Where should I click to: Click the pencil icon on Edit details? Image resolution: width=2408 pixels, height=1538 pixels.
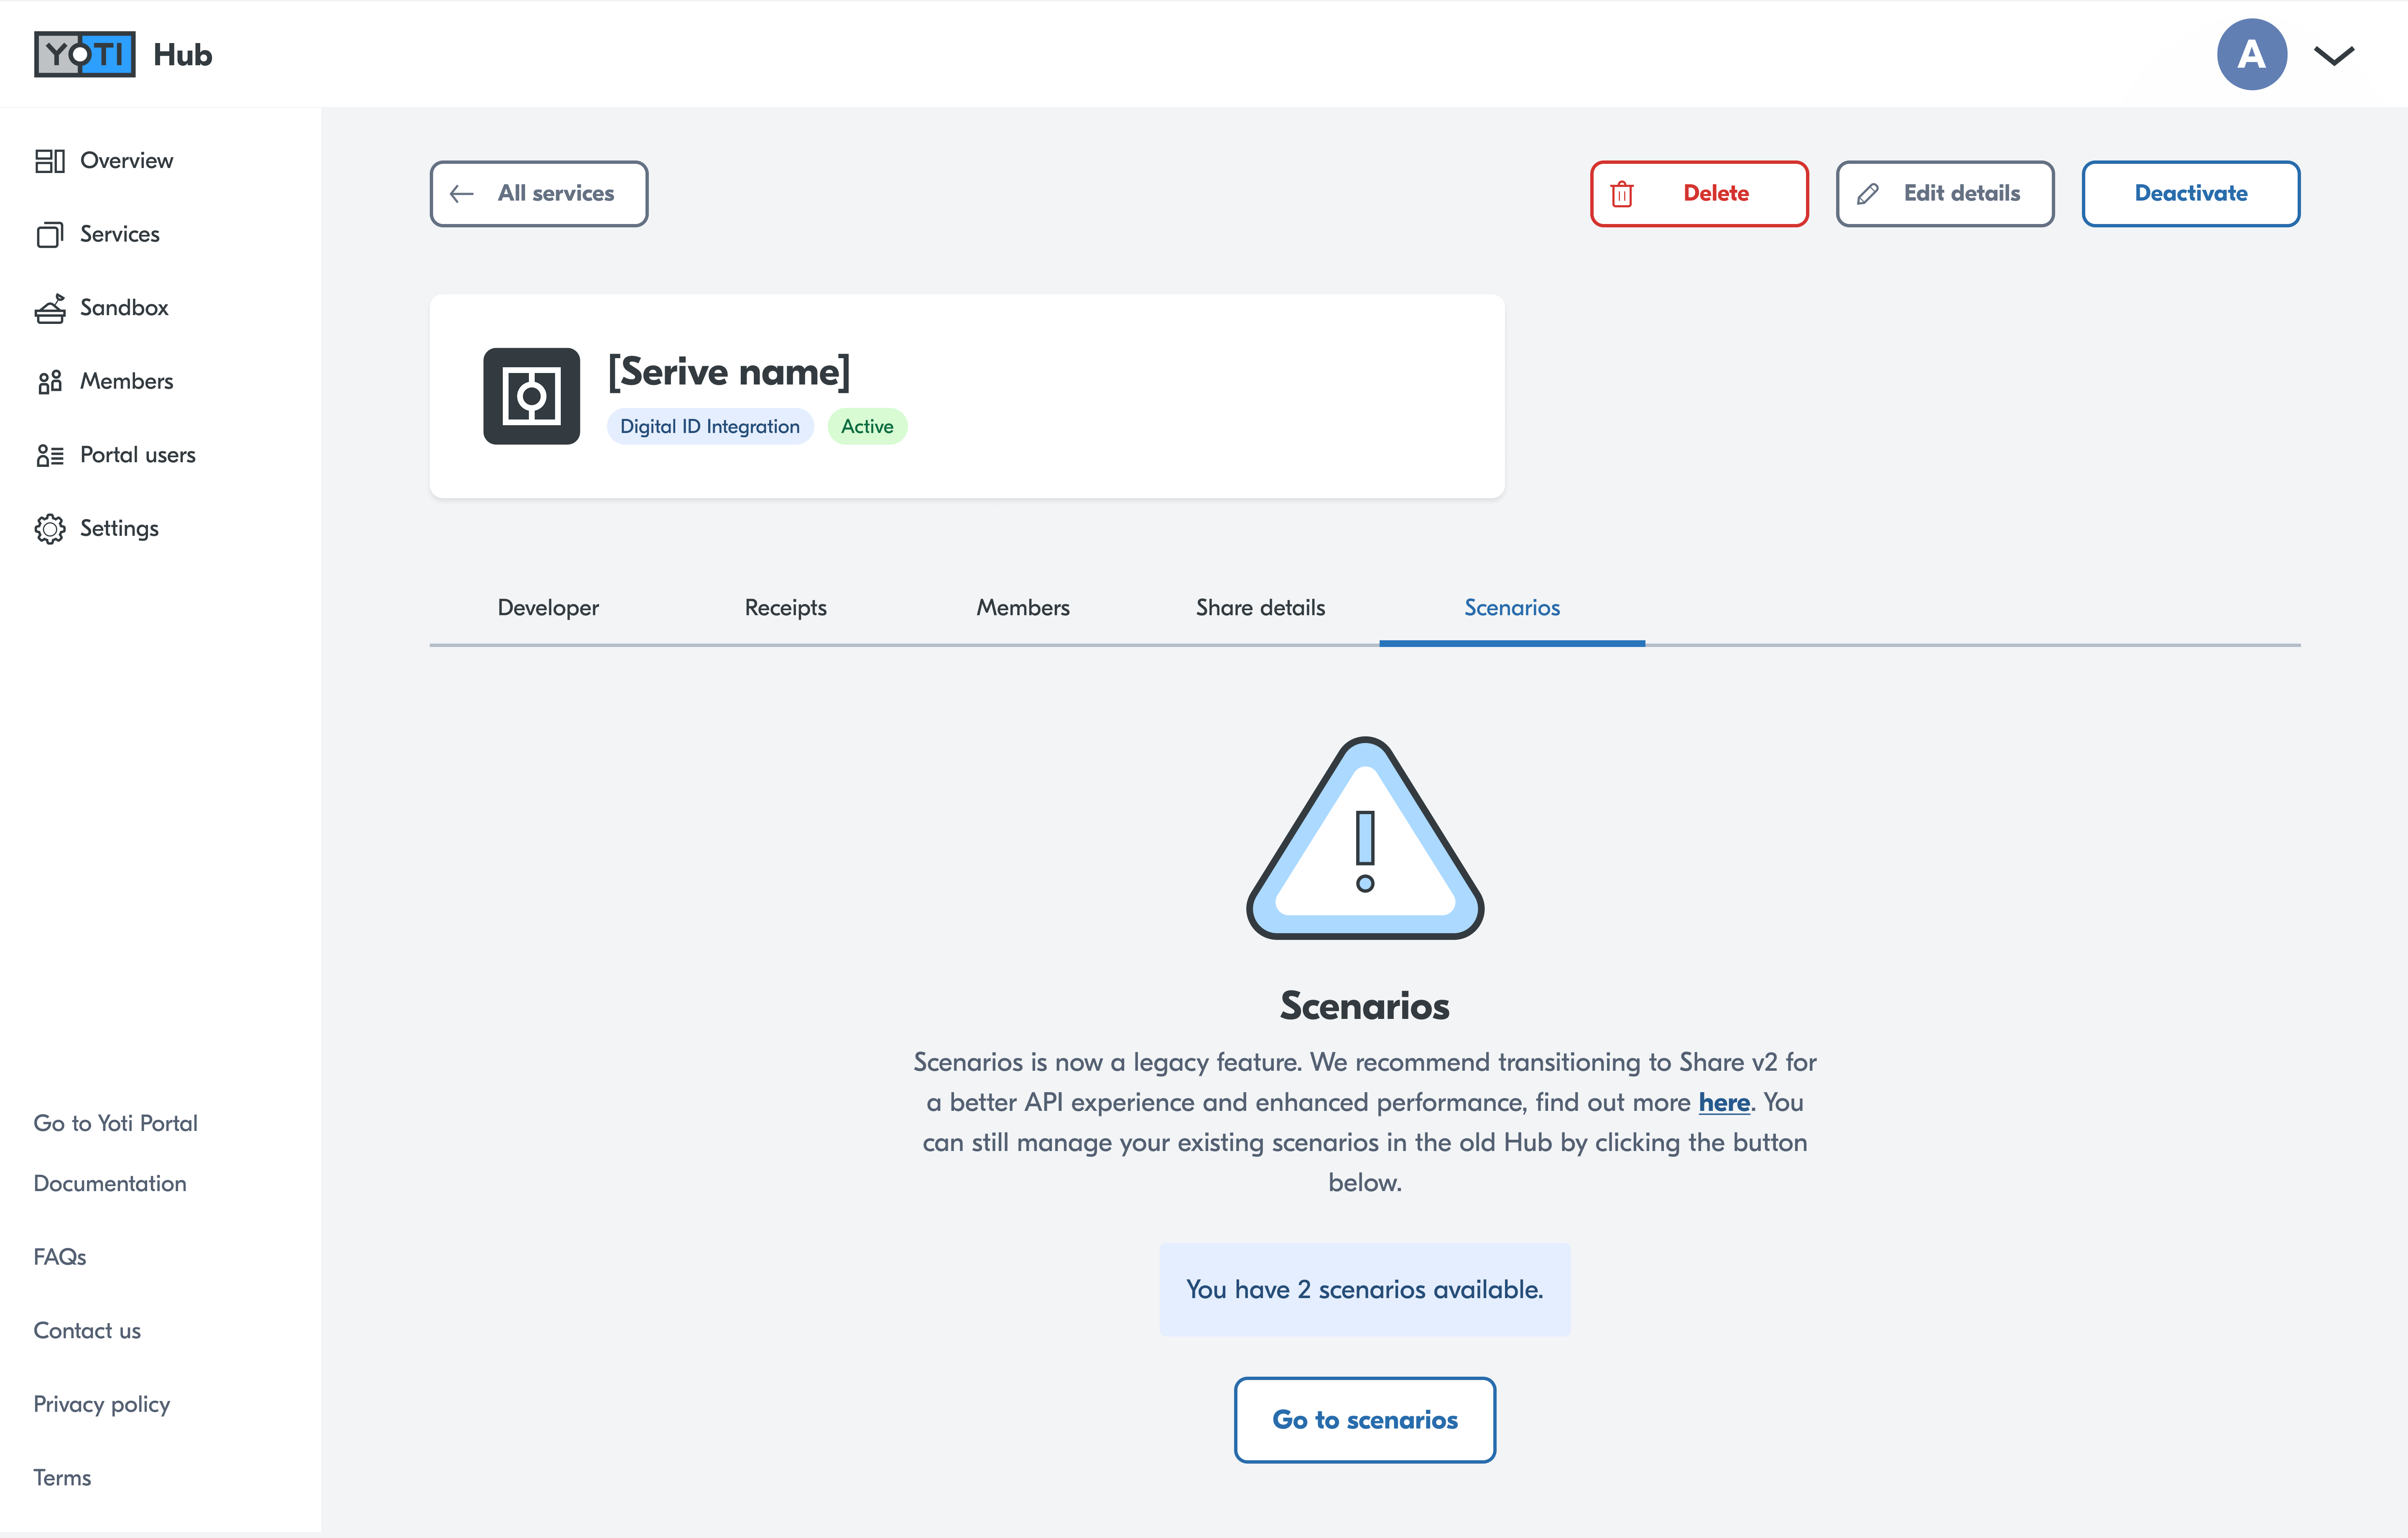(1867, 194)
